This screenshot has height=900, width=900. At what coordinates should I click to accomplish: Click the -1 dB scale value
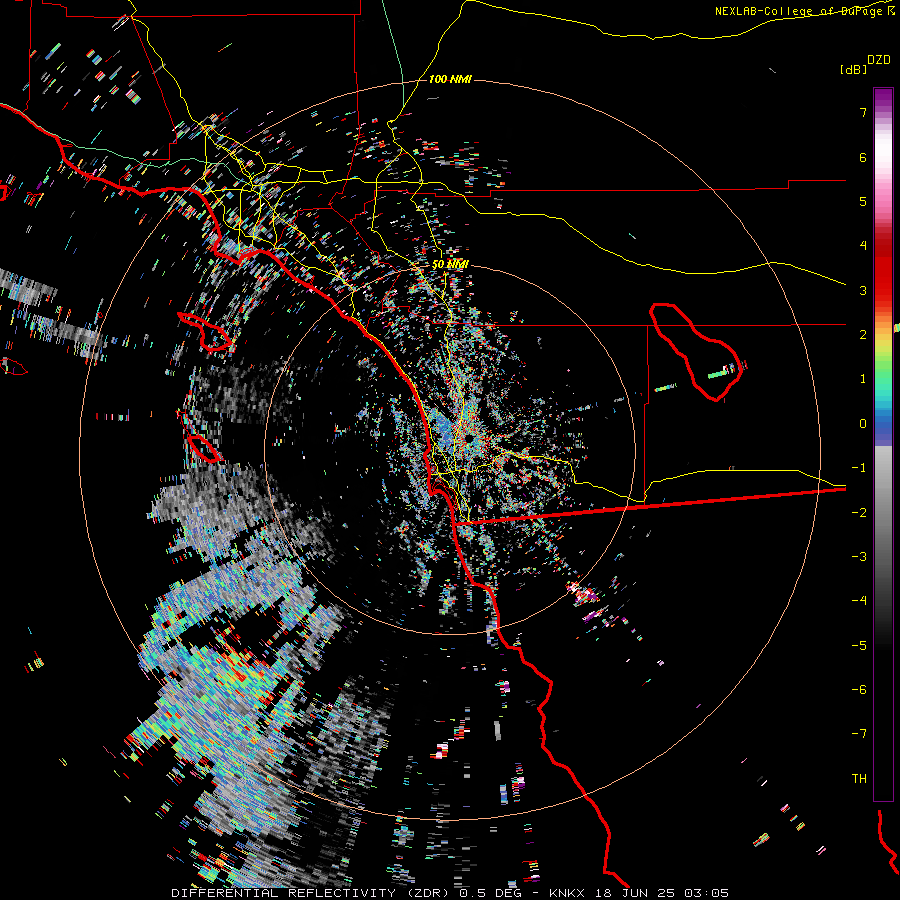tap(859, 468)
